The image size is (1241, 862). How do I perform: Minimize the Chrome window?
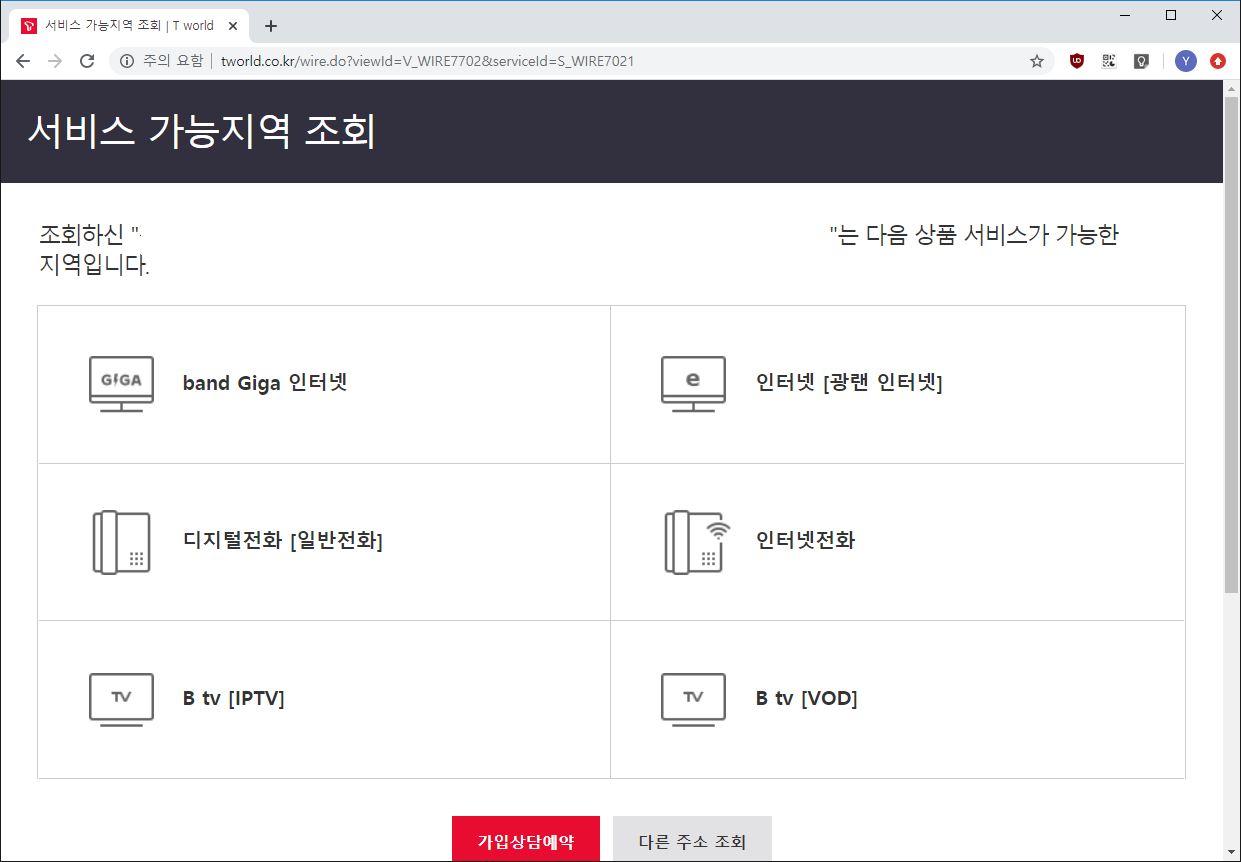[x=1125, y=15]
